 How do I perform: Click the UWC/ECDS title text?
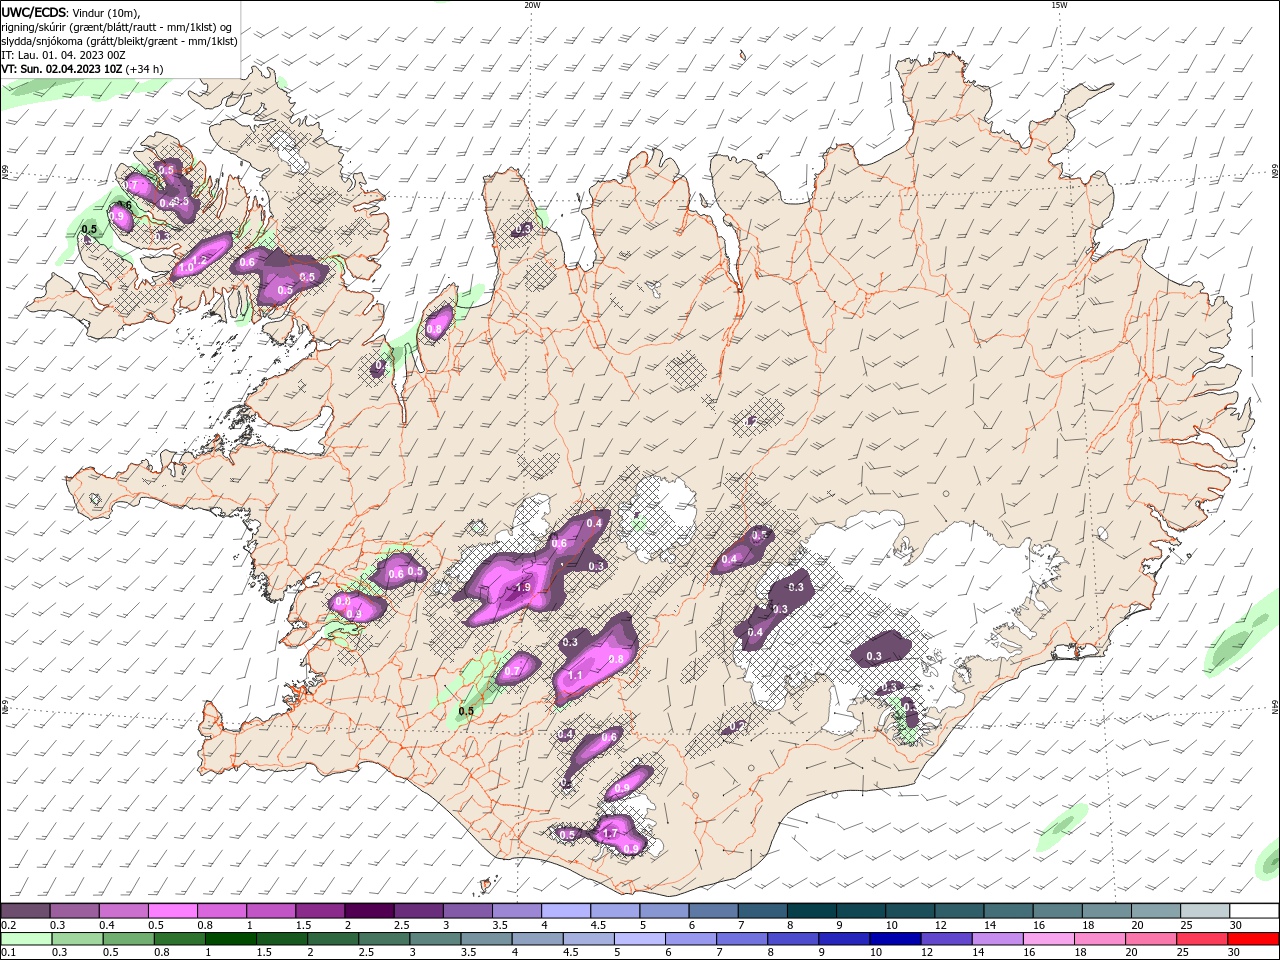click(x=35, y=12)
